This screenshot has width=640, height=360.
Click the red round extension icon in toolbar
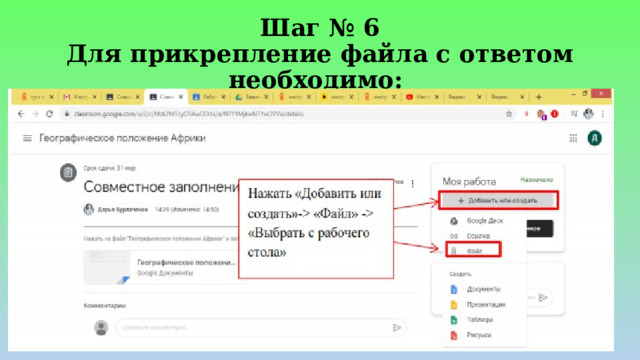pyautogui.click(x=554, y=114)
